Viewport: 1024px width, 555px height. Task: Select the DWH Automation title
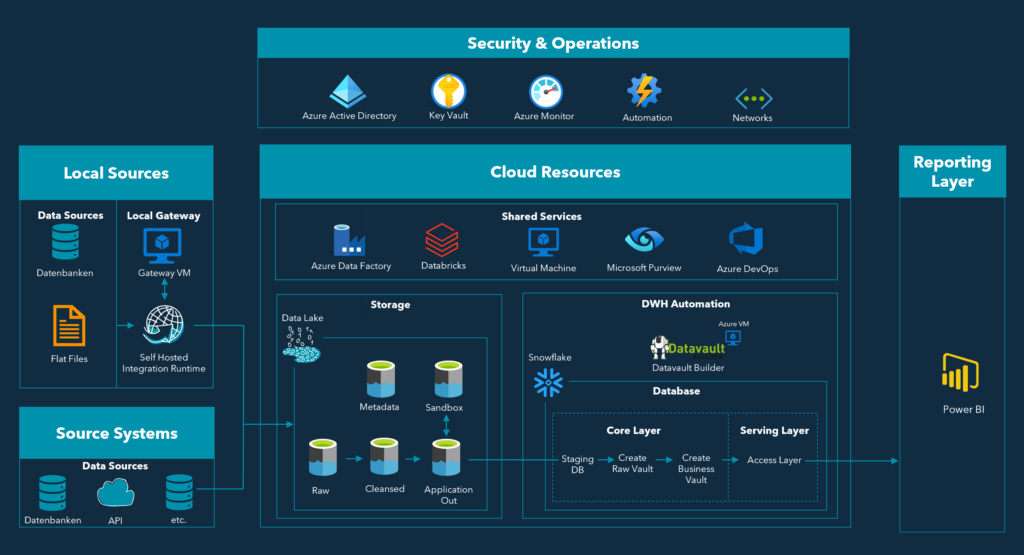(686, 304)
